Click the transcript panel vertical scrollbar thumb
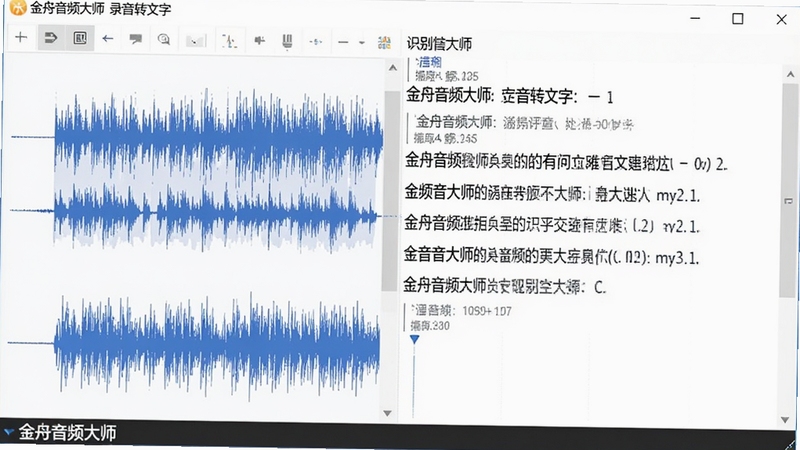The height and width of the screenshot is (450, 800). click(789, 191)
